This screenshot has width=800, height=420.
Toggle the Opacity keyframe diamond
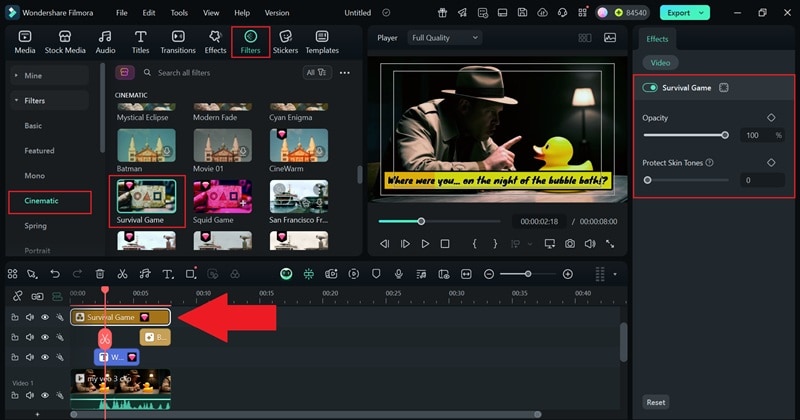(771, 117)
